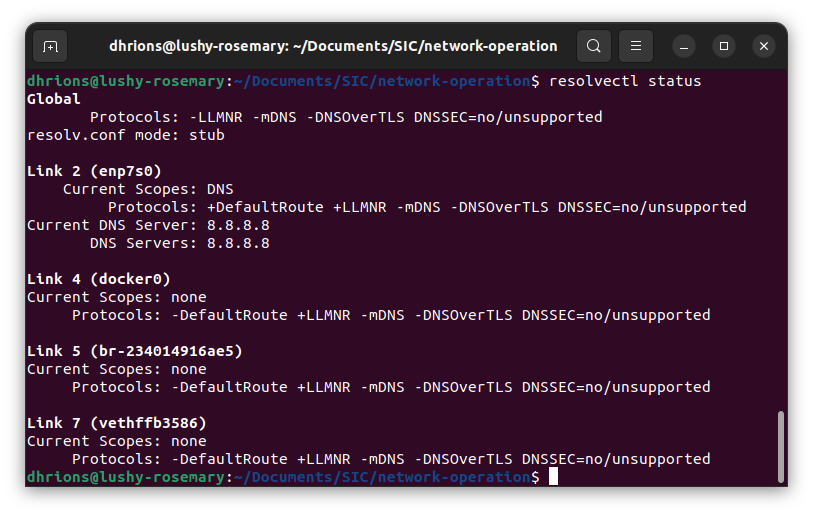Screen dimensions: 813x515
Task: Click the cursor block at bottom prompt
Action: pyautogui.click(x=553, y=477)
